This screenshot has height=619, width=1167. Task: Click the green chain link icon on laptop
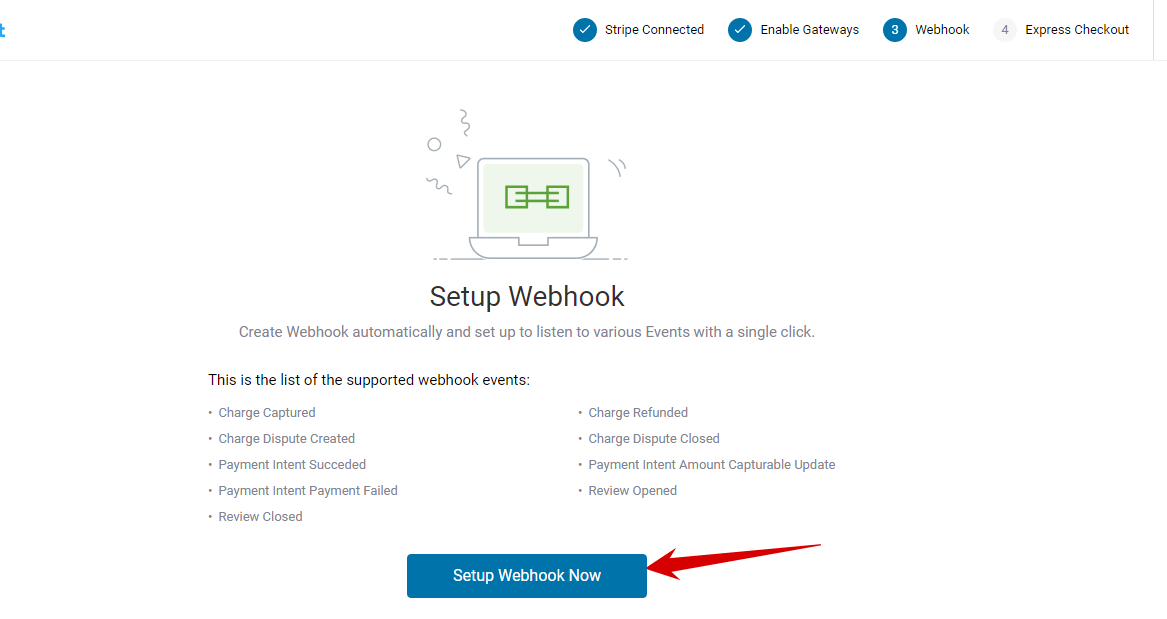click(537, 197)
